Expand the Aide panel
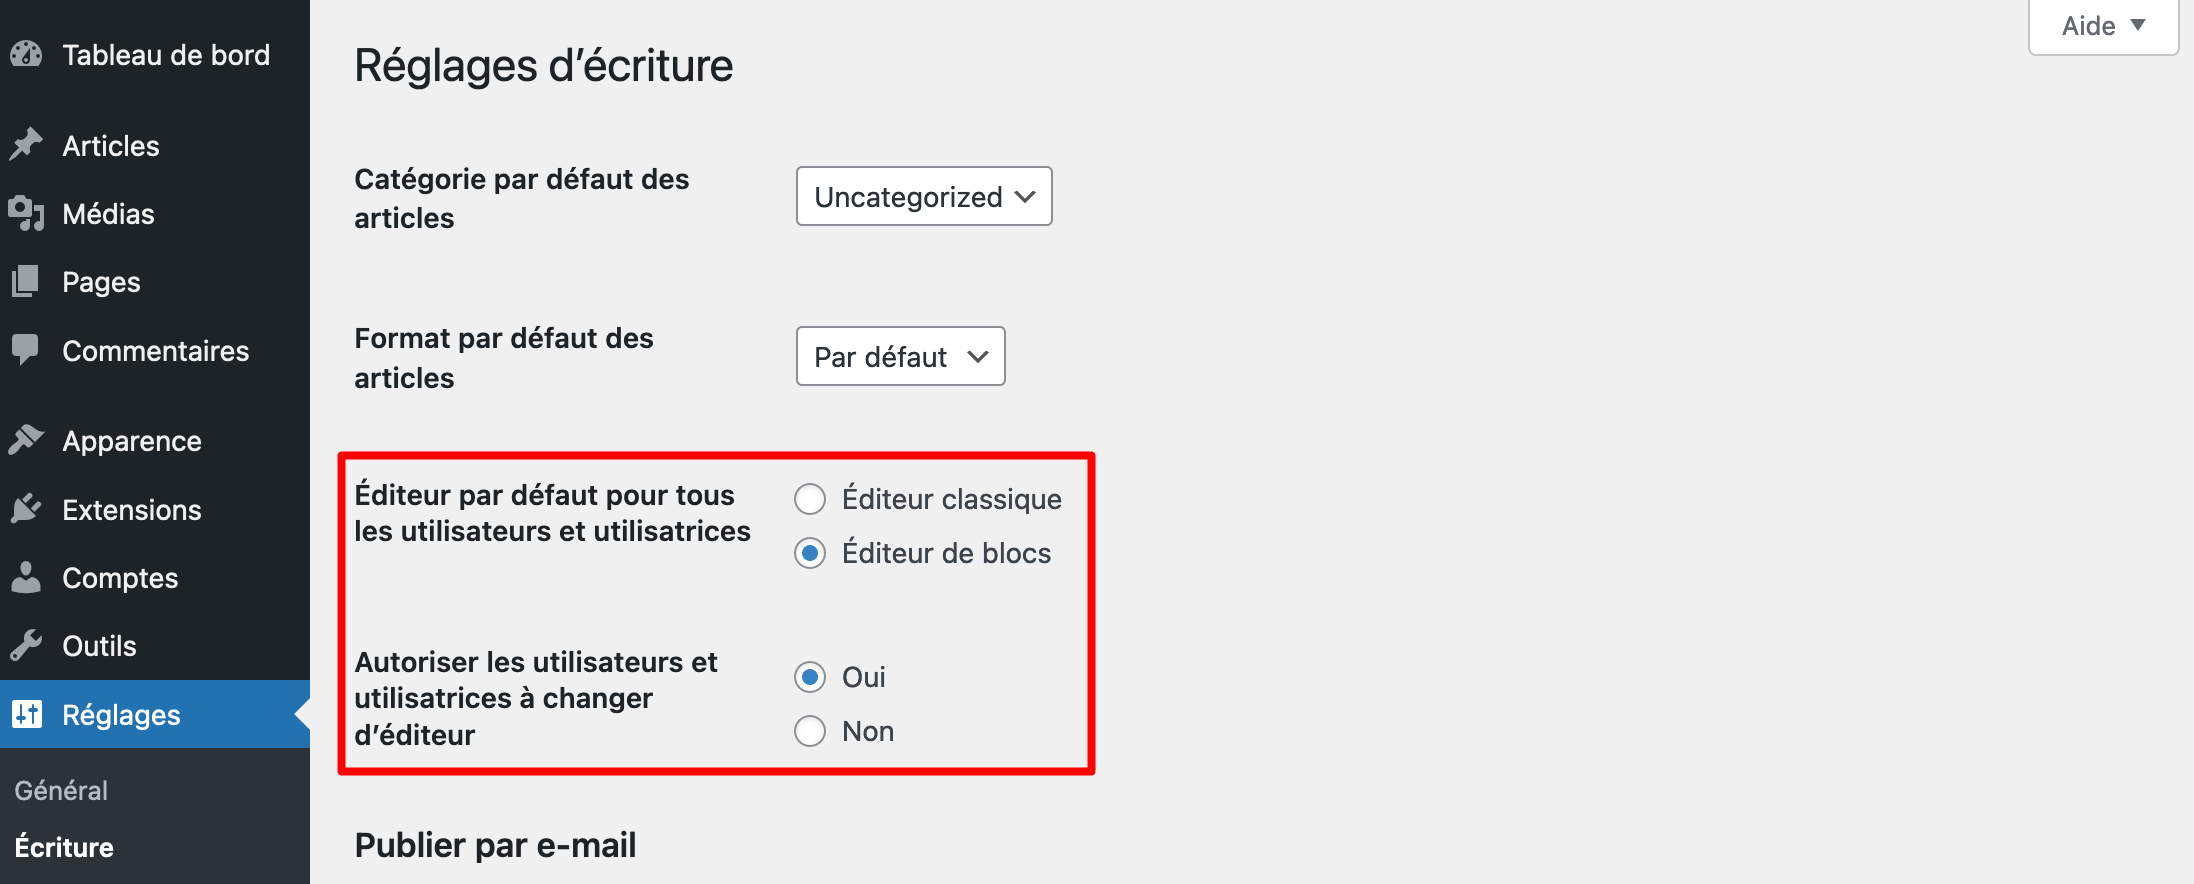Screen dimensions: 2194x884 [x=2101, y=26]
